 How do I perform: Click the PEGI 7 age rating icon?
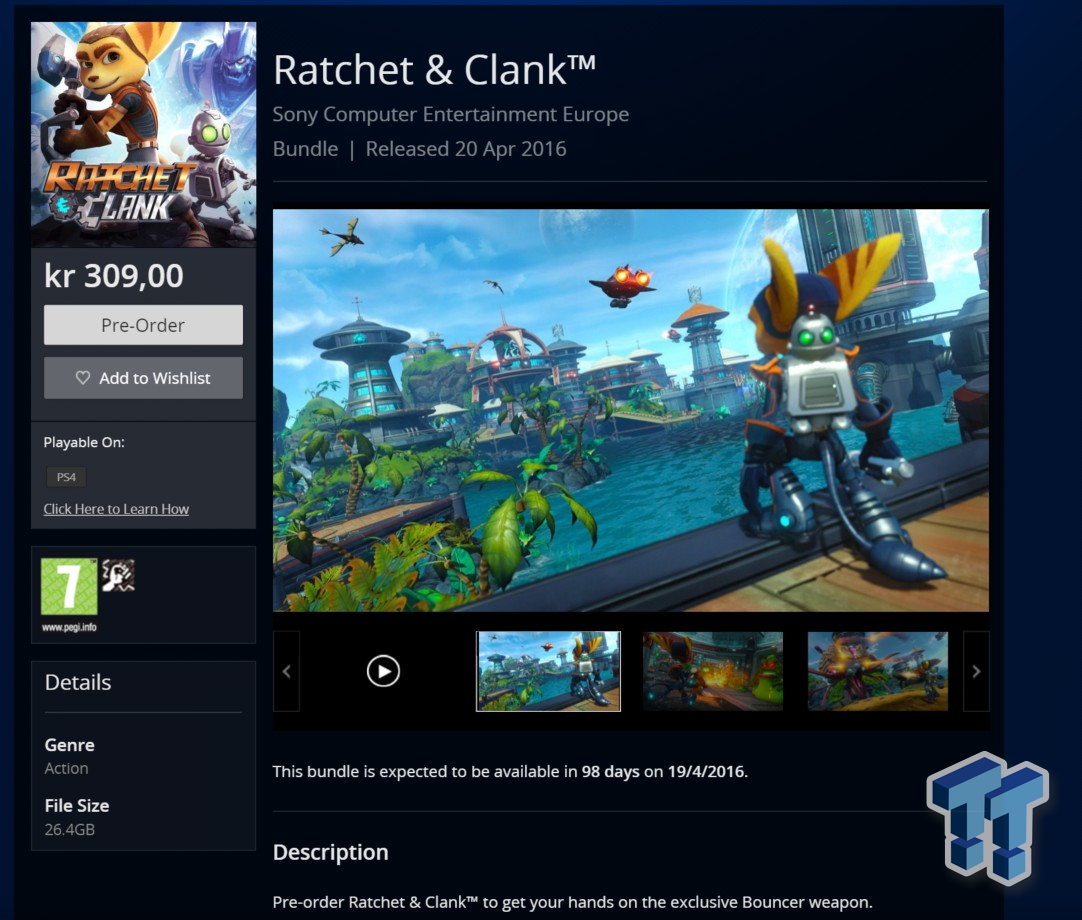[69, 586]
